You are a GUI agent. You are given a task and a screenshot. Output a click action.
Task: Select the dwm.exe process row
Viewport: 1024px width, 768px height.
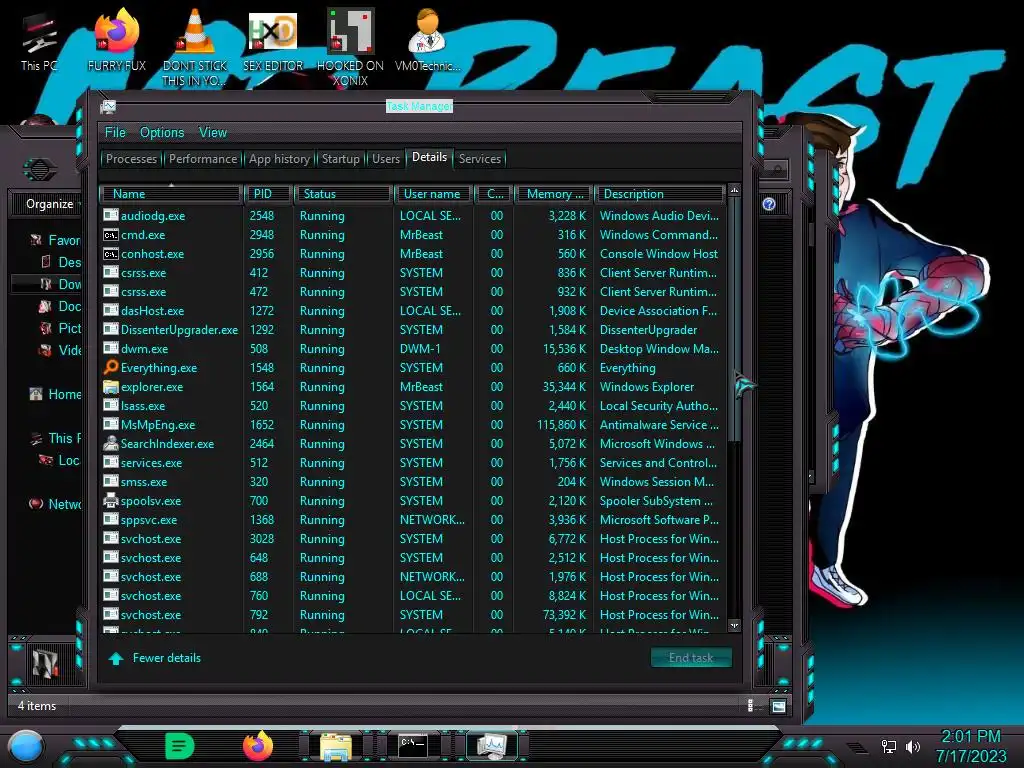tap(413, 349)
